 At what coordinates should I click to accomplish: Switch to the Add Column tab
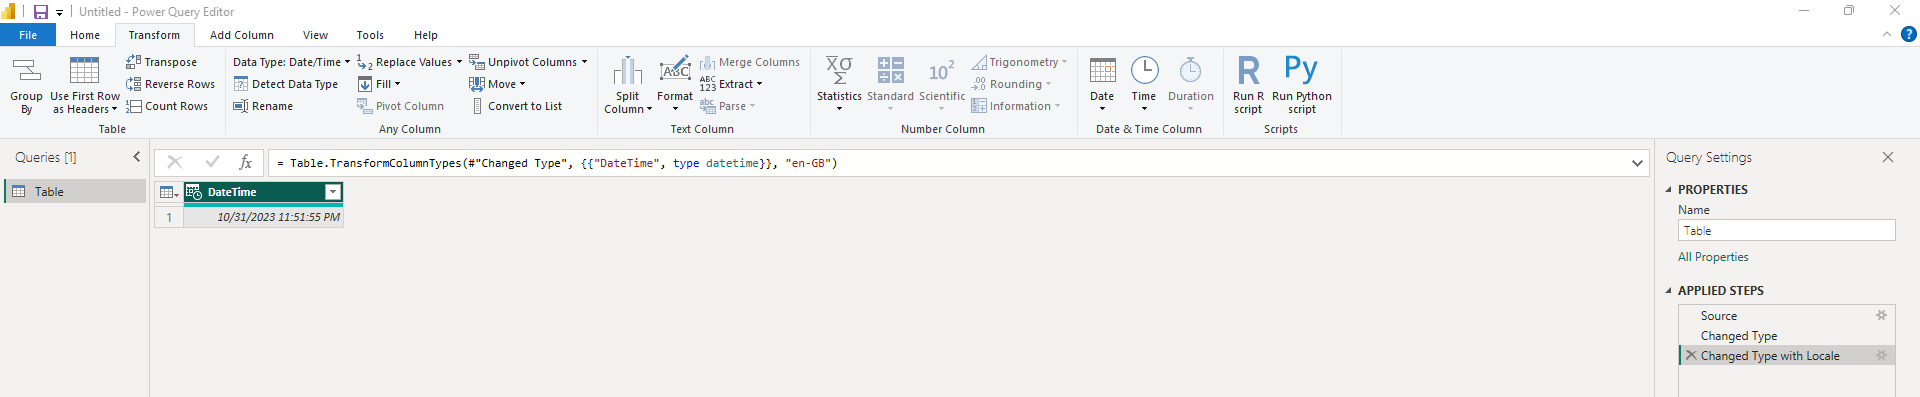click(242, 35)
